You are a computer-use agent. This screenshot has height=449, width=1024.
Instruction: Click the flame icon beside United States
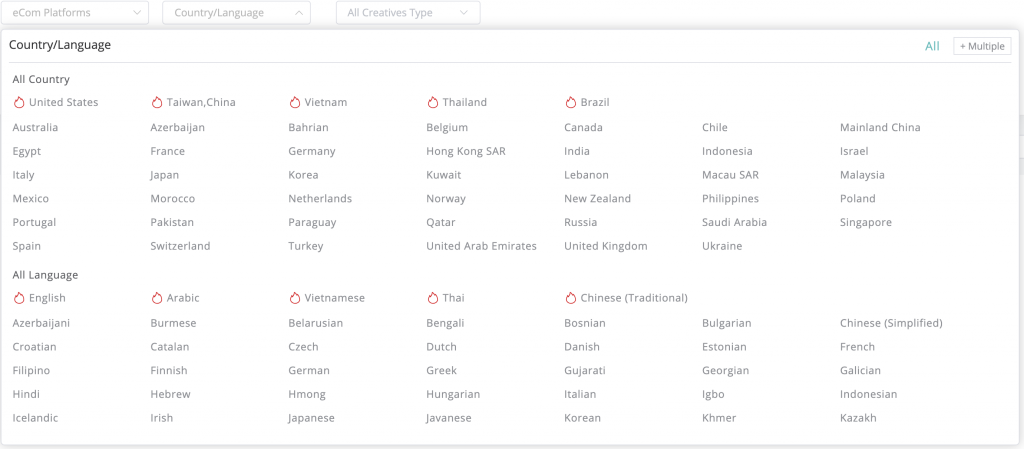(x=19, y=102)
